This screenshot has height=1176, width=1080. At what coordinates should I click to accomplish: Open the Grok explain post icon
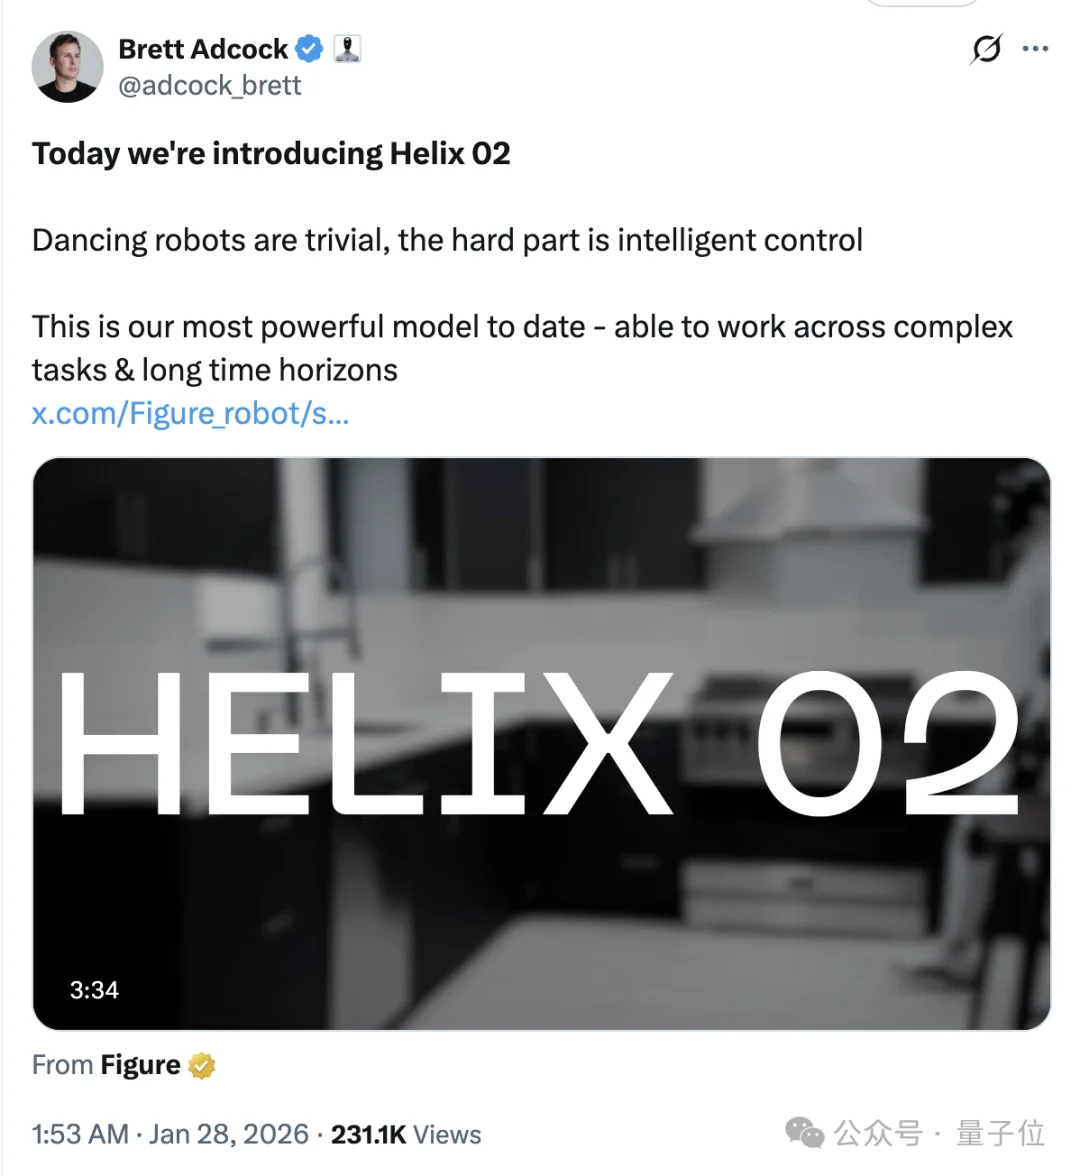click(987, 48)
